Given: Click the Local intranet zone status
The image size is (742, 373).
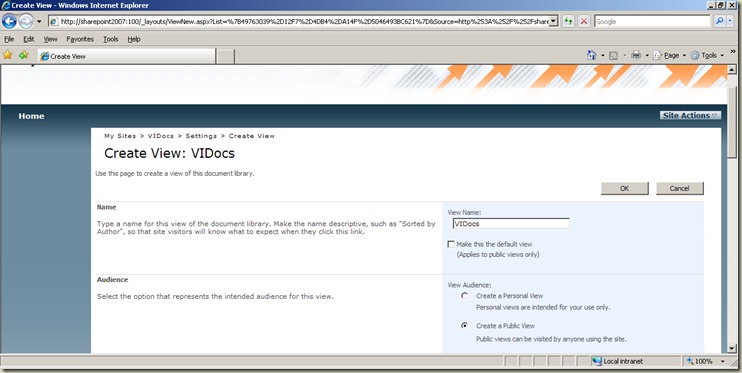Looking at the screenshot, I should (x=618, y=361).
